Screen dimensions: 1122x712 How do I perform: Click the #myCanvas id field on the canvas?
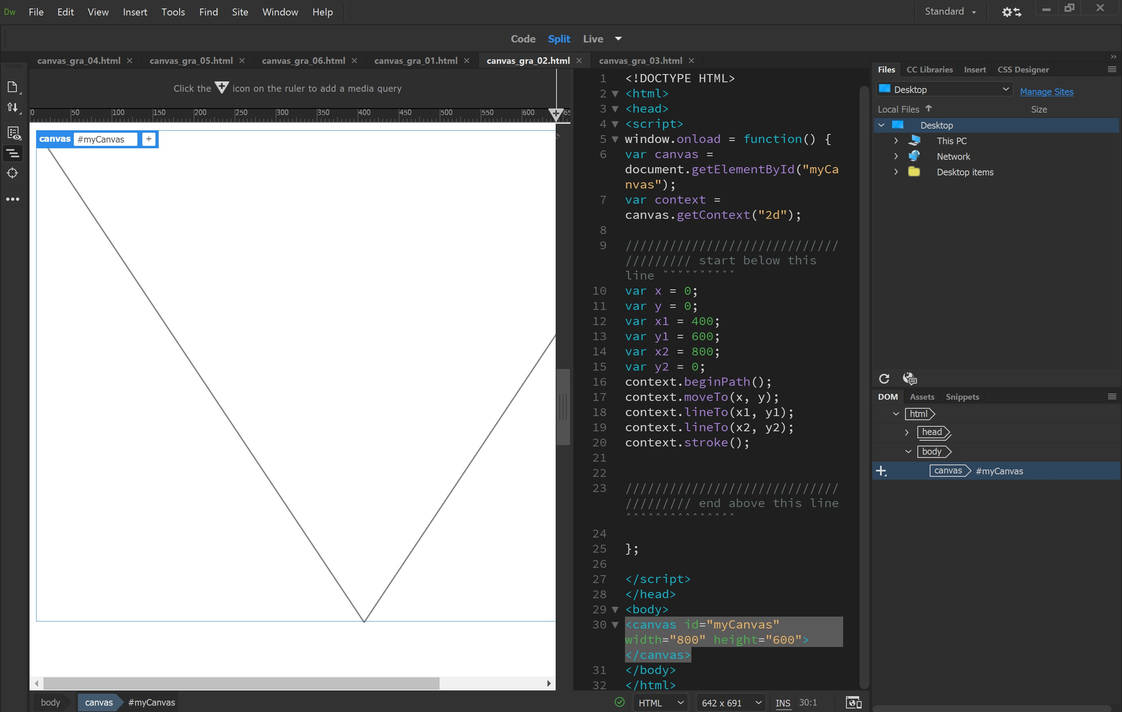tap(105, 139)
